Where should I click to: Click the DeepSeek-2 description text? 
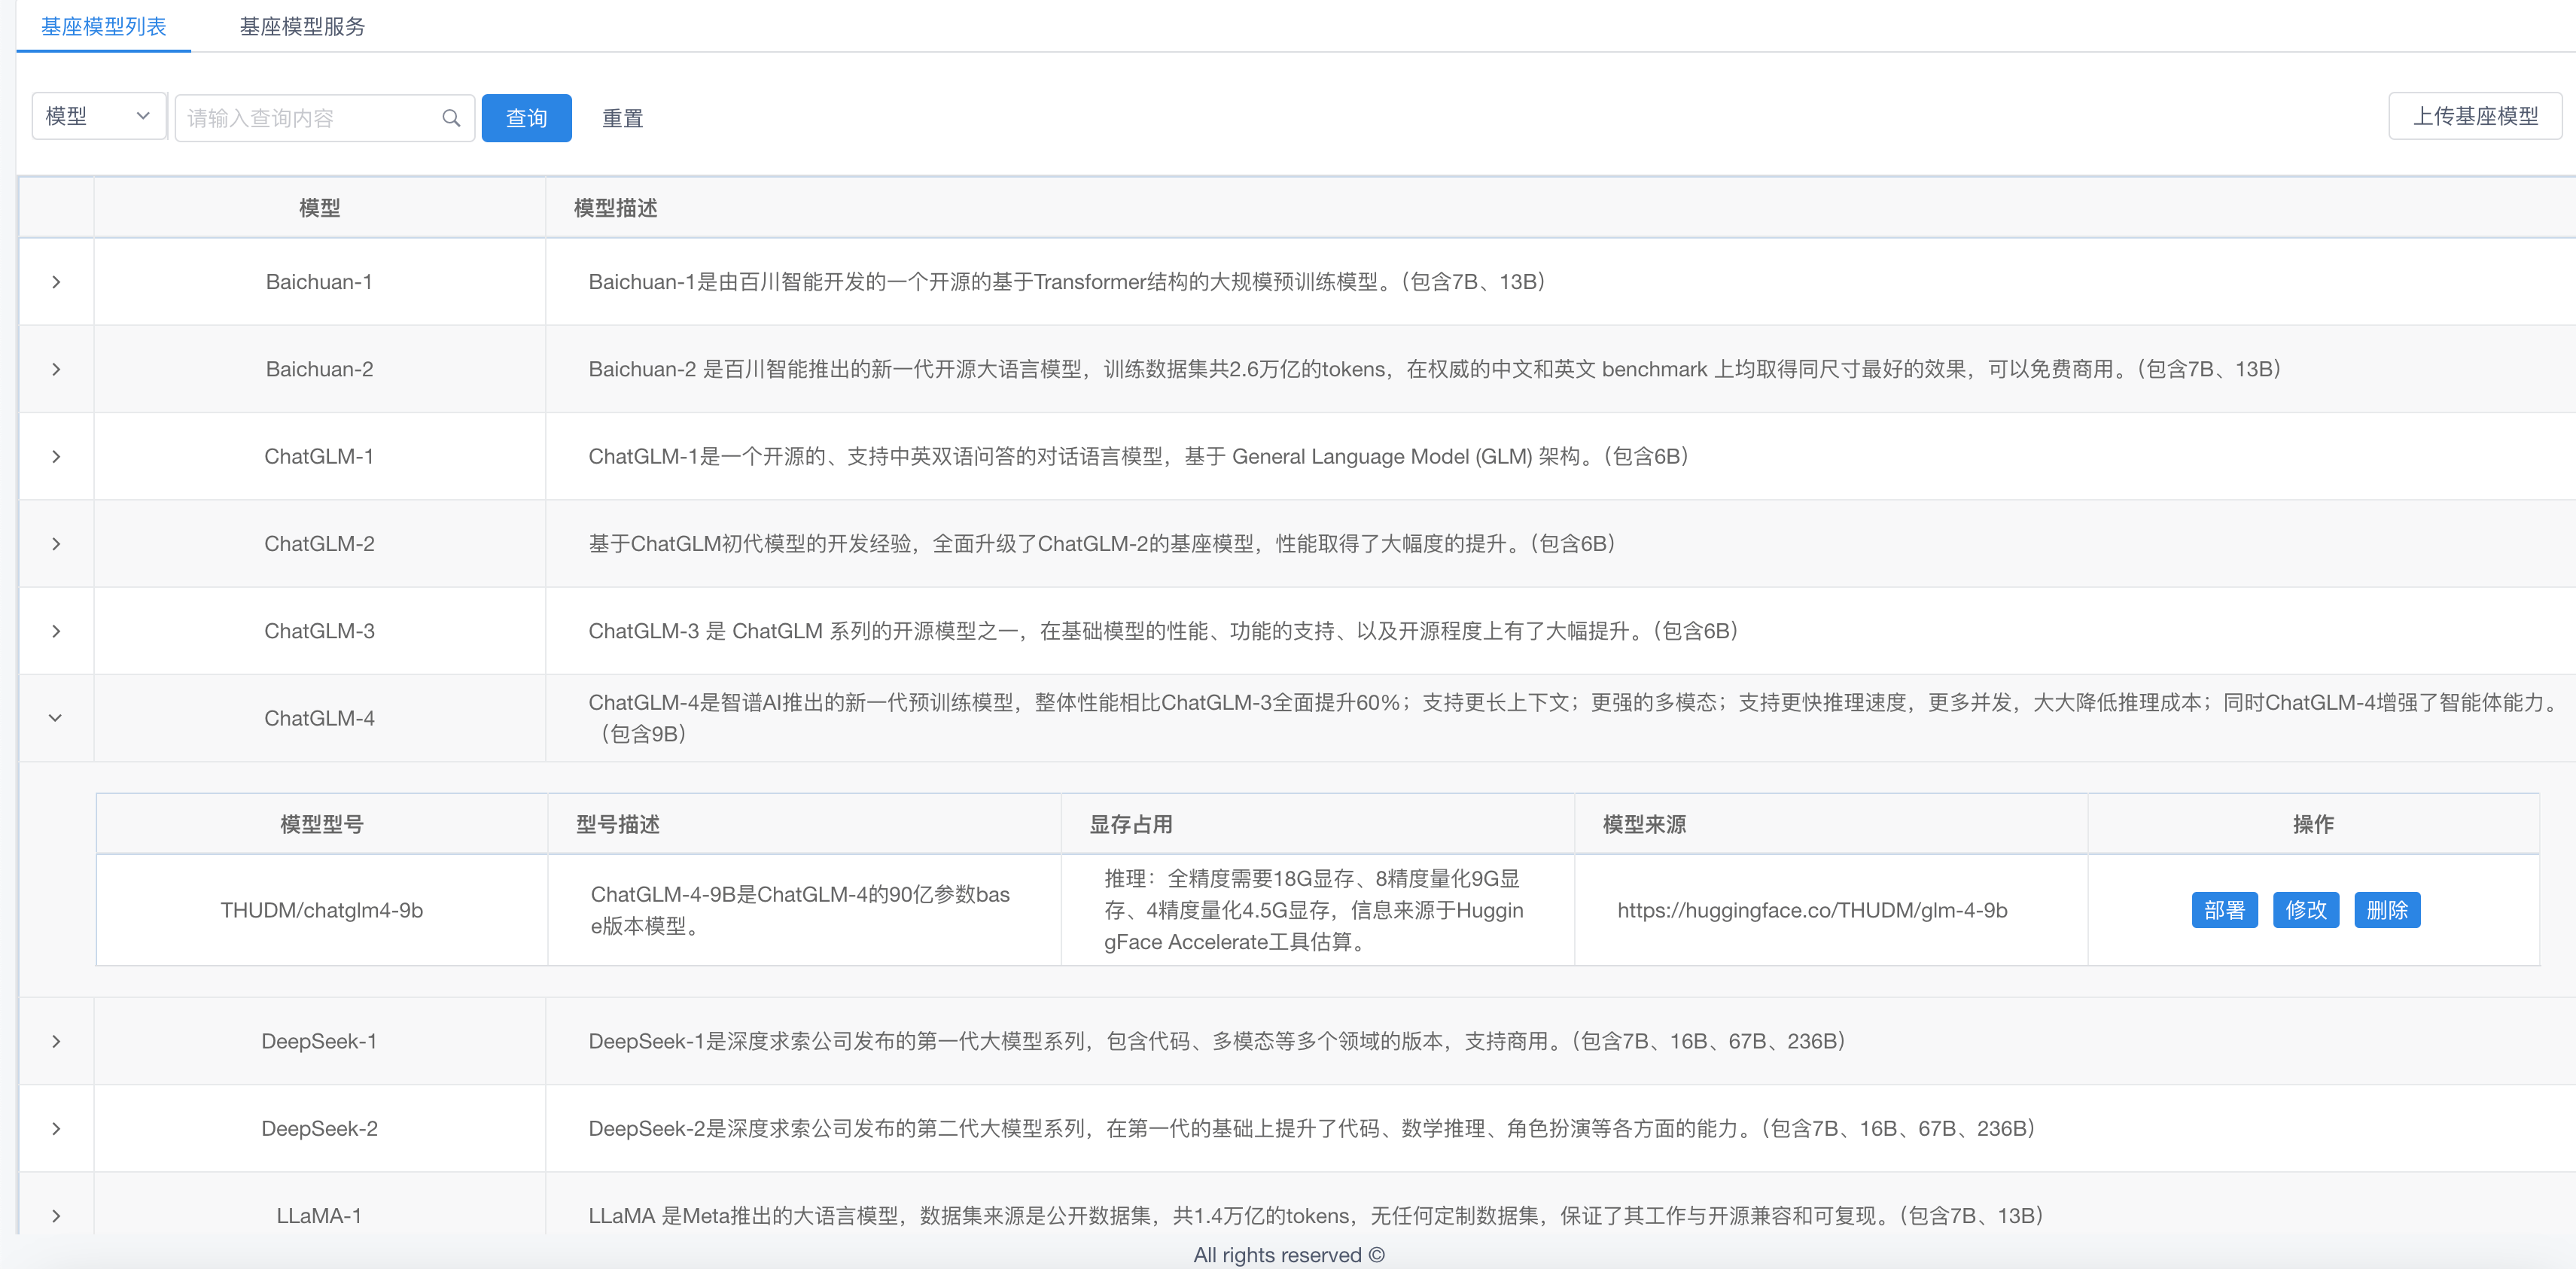(x=1312, y=1128)
